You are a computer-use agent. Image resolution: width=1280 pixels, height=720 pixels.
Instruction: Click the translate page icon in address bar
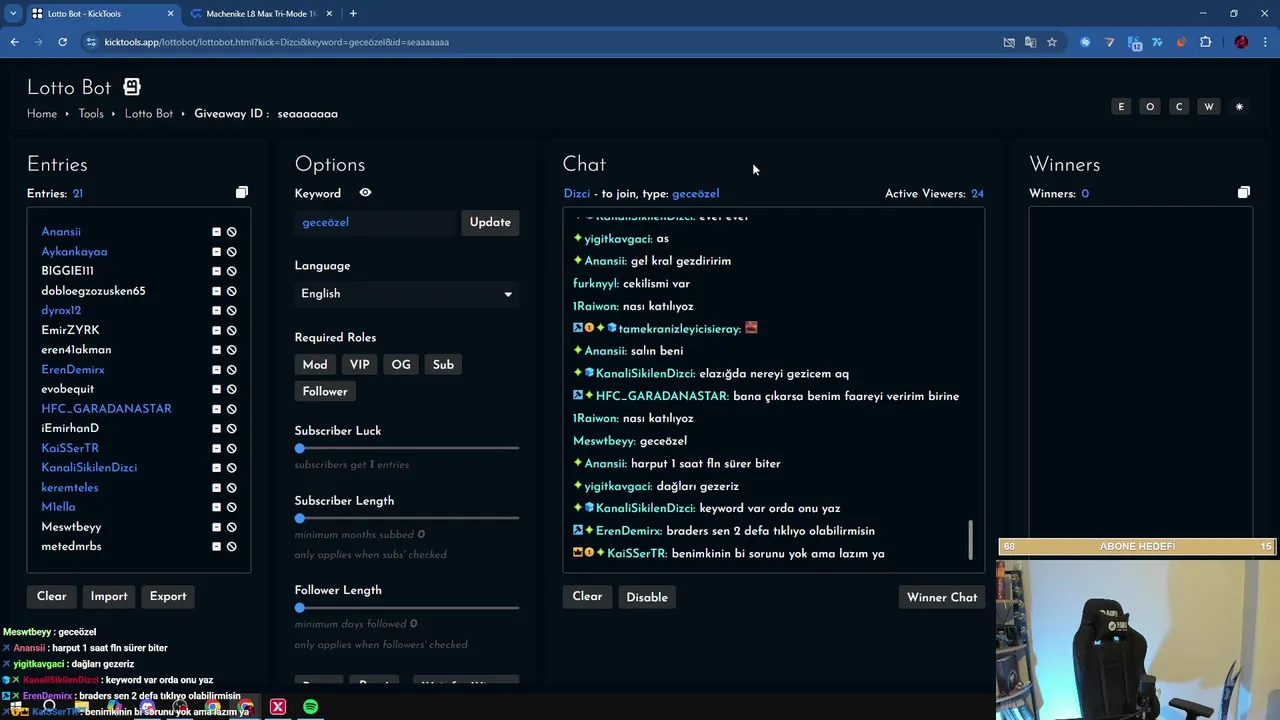click(x=1030, y=42)
